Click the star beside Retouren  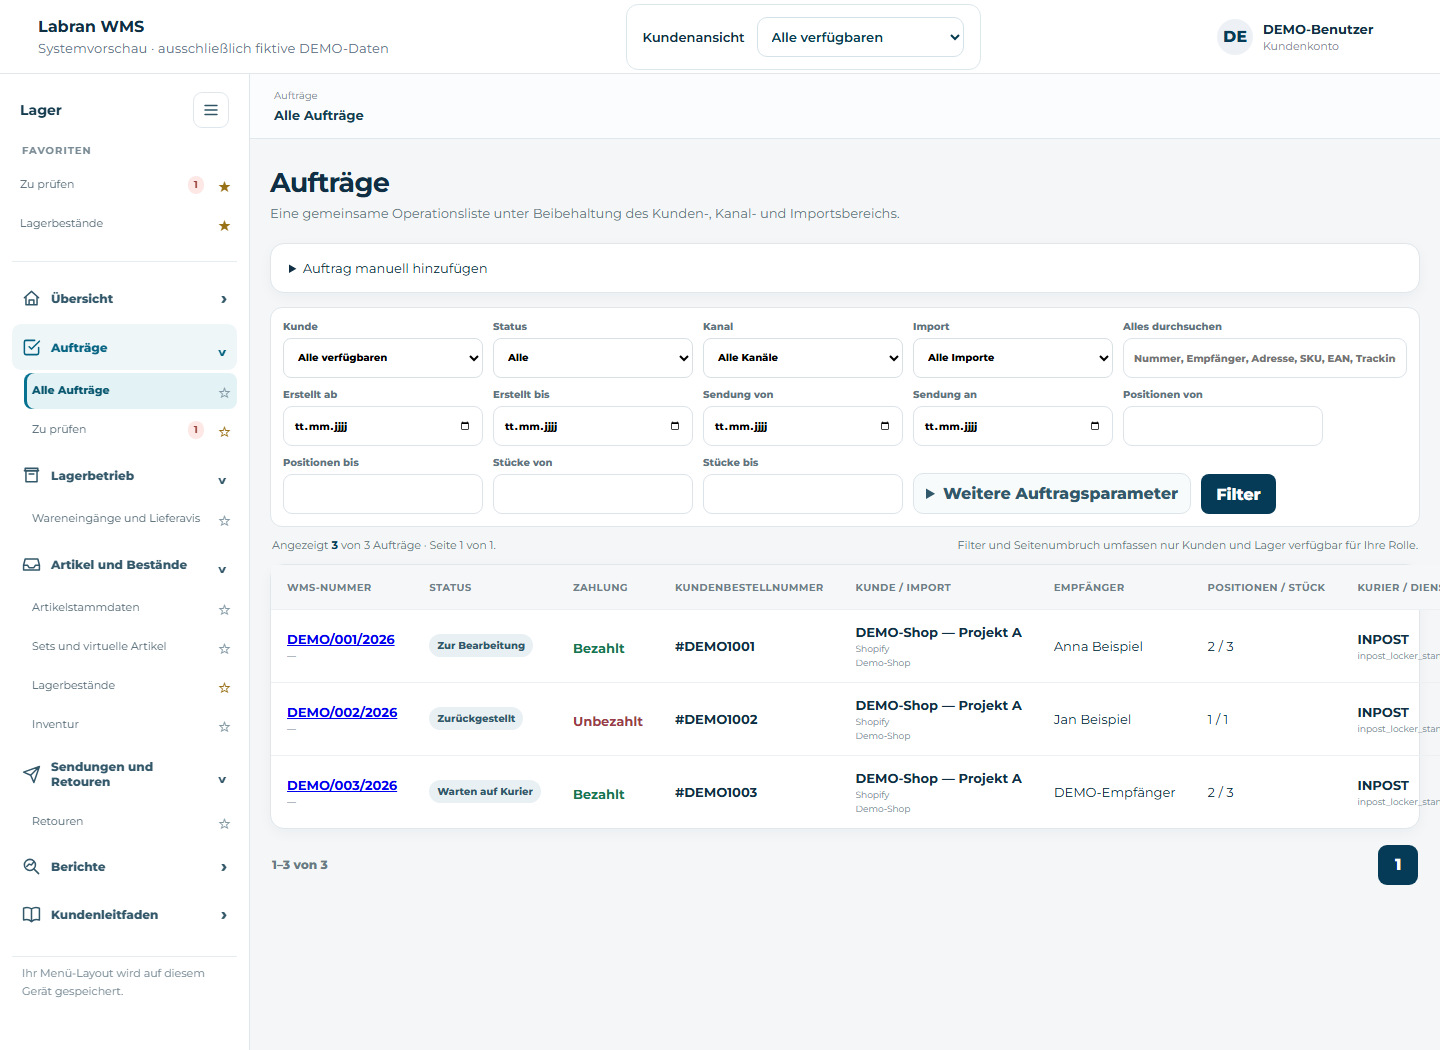(224, 824)
